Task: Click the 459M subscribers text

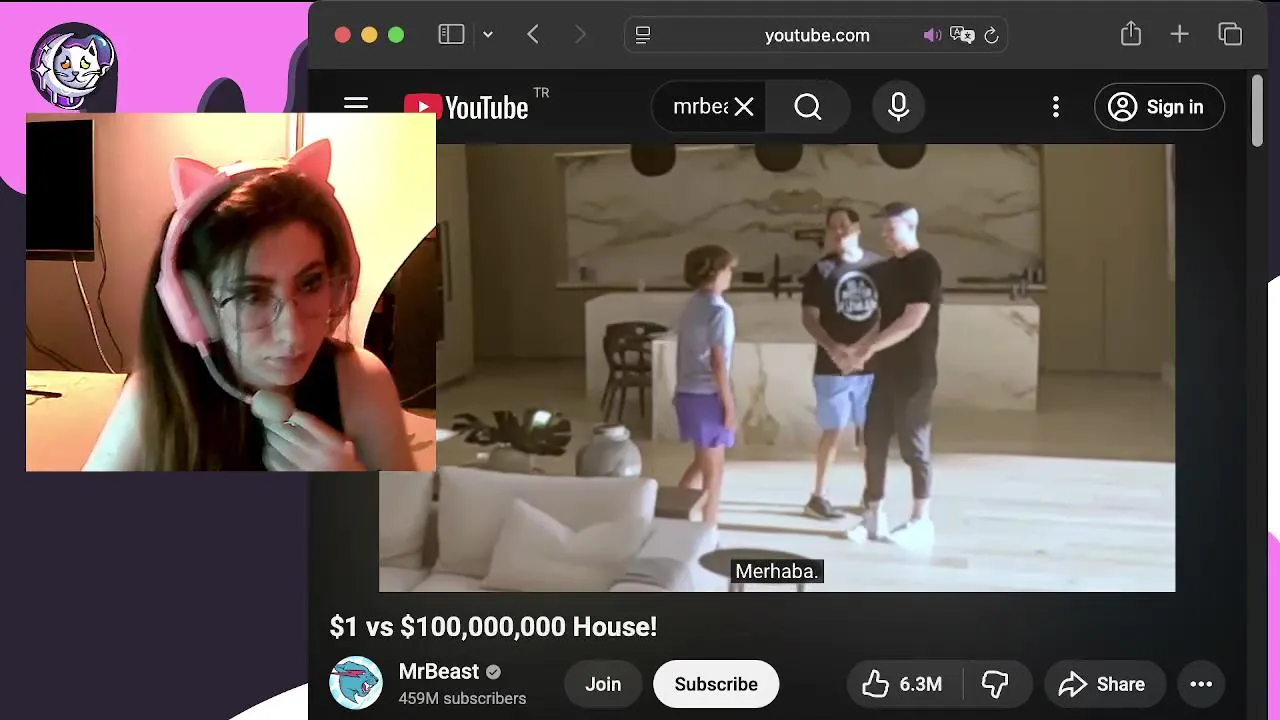Action: (462, 698)
